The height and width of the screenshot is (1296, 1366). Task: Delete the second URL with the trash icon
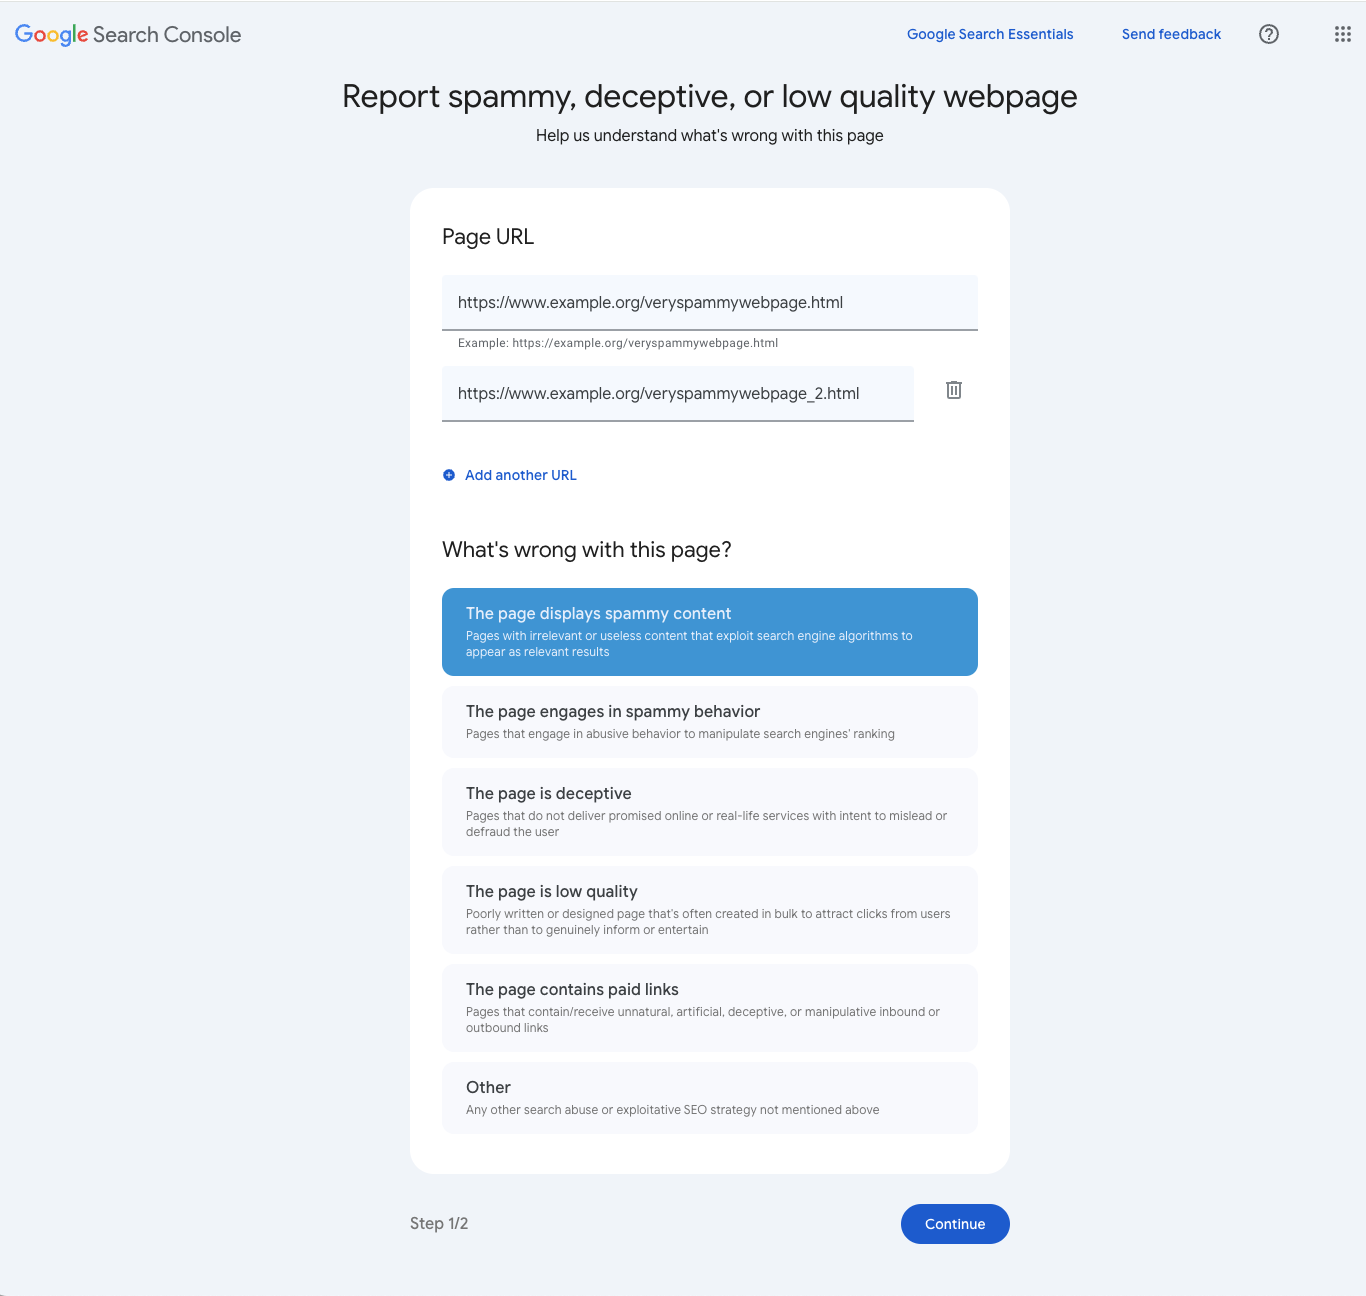(953, 390)
